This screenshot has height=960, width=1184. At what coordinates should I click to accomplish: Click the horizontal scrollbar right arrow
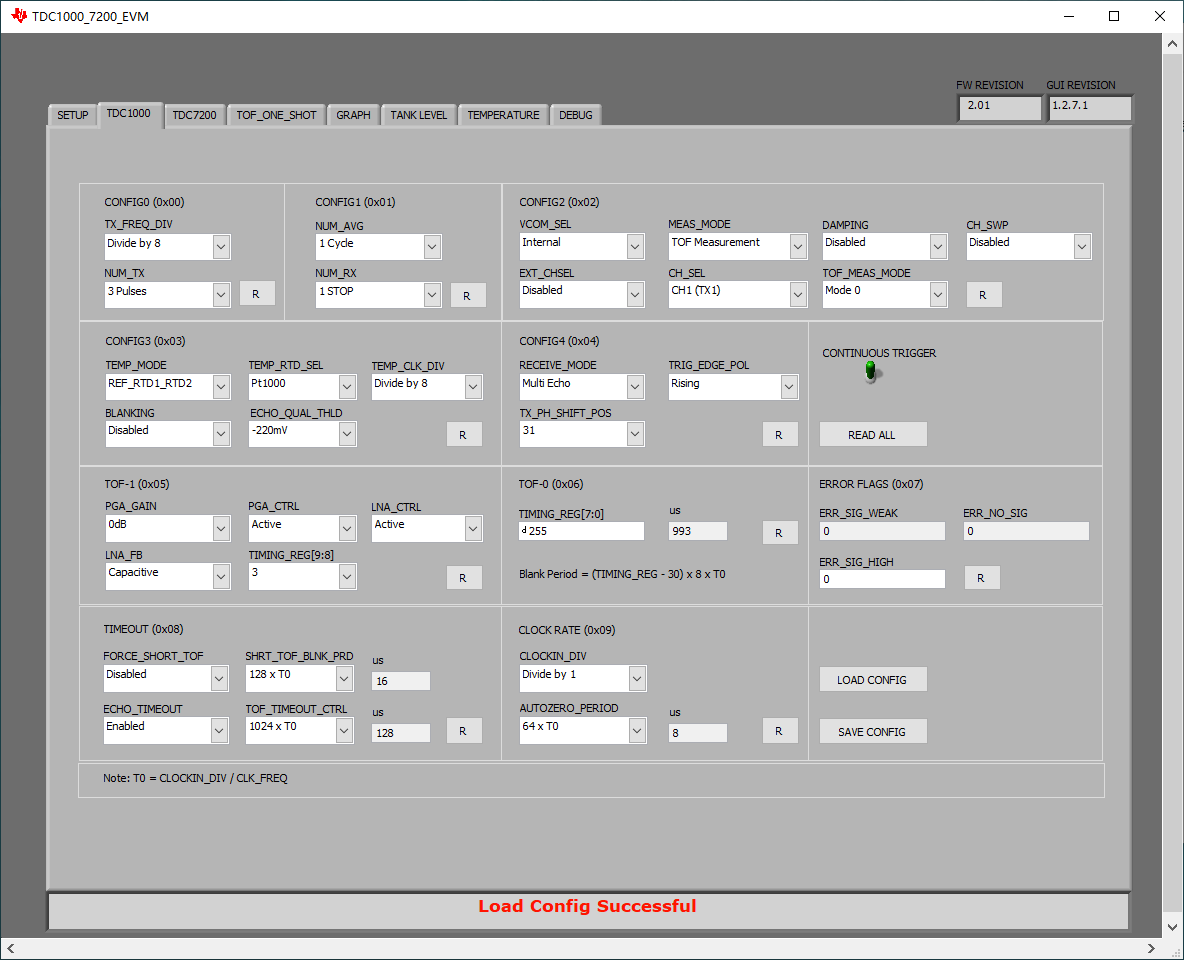pos(1151,949)
